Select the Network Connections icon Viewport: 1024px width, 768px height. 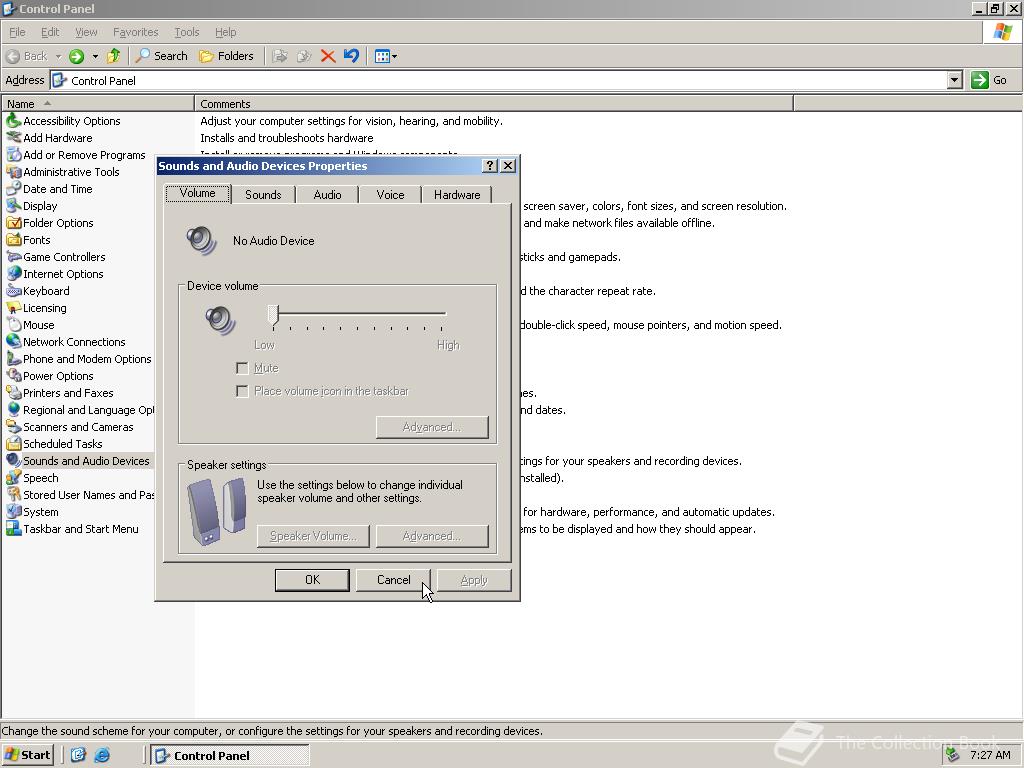tap(13, 342)
